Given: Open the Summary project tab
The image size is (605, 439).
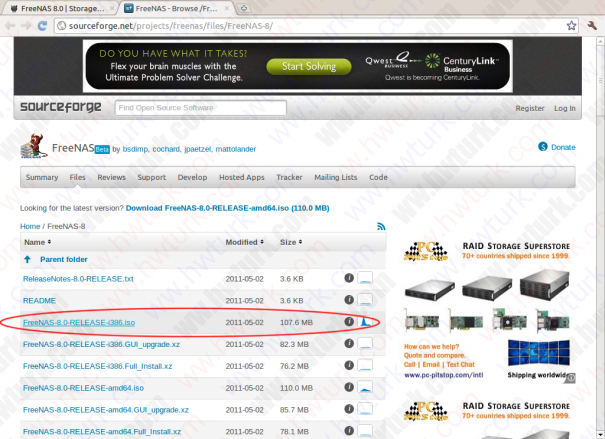Looking at the screenshot, I should 42,177.
